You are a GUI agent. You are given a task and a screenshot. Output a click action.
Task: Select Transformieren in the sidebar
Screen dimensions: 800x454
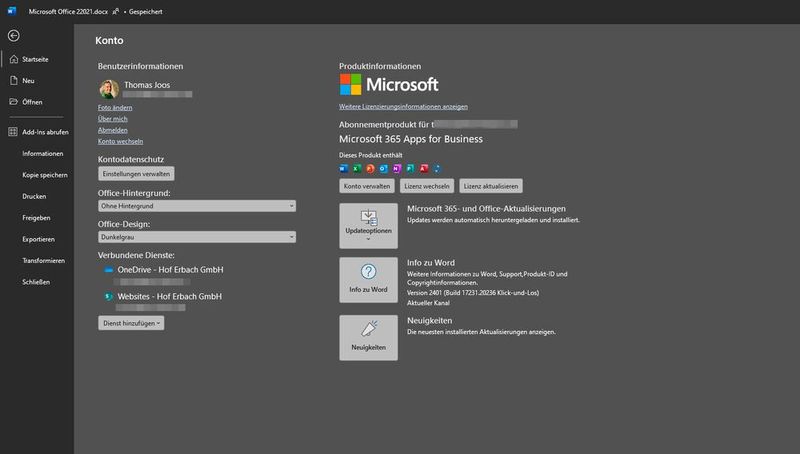[43, 261]
